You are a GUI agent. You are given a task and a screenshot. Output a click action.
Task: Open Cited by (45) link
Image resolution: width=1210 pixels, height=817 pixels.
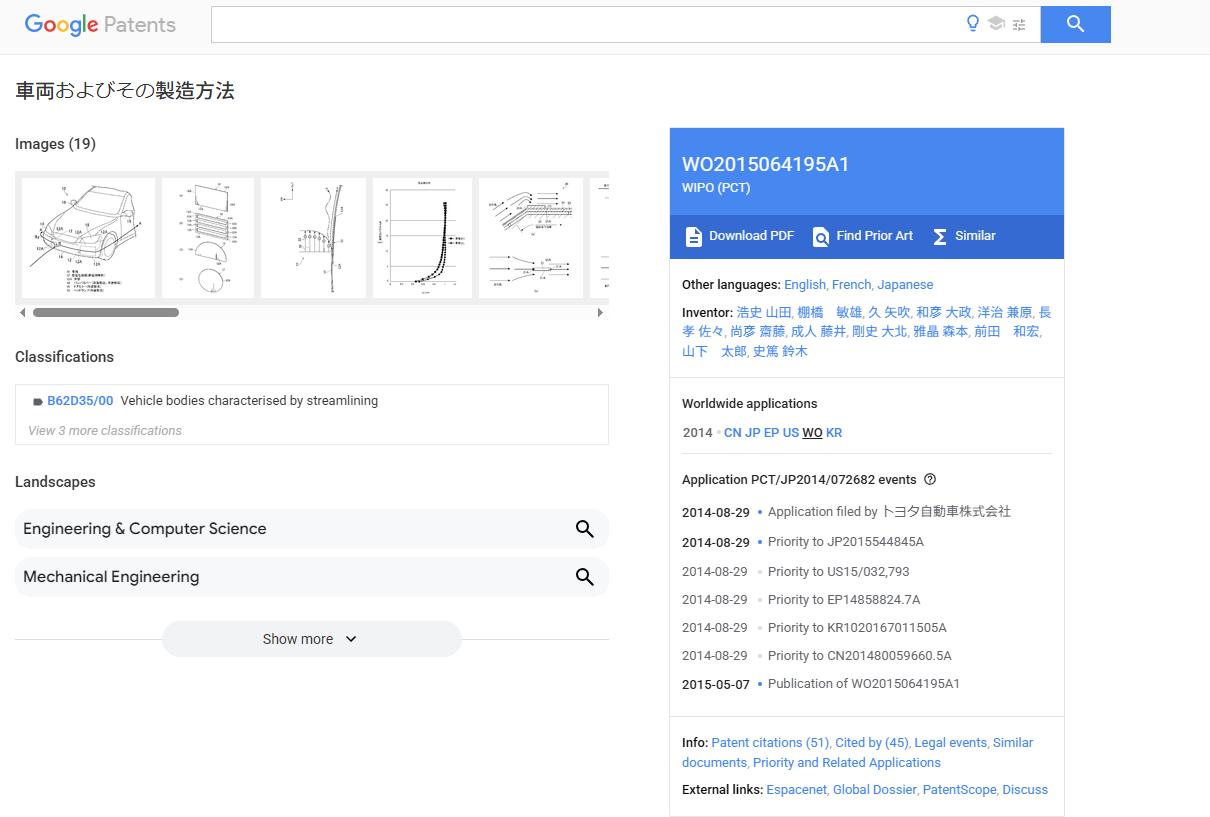pos(872,743)
